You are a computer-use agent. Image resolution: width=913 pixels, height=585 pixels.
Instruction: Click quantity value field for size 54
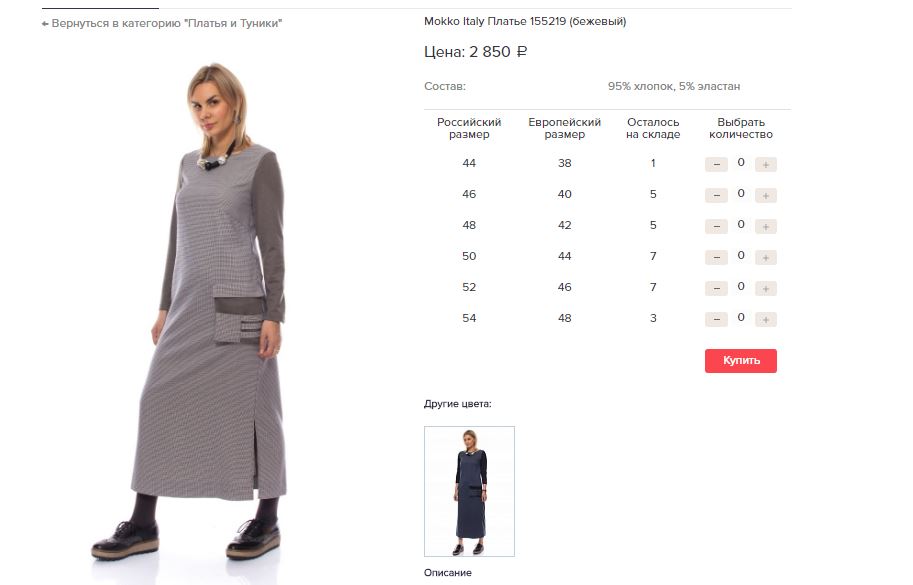(741, 317)
